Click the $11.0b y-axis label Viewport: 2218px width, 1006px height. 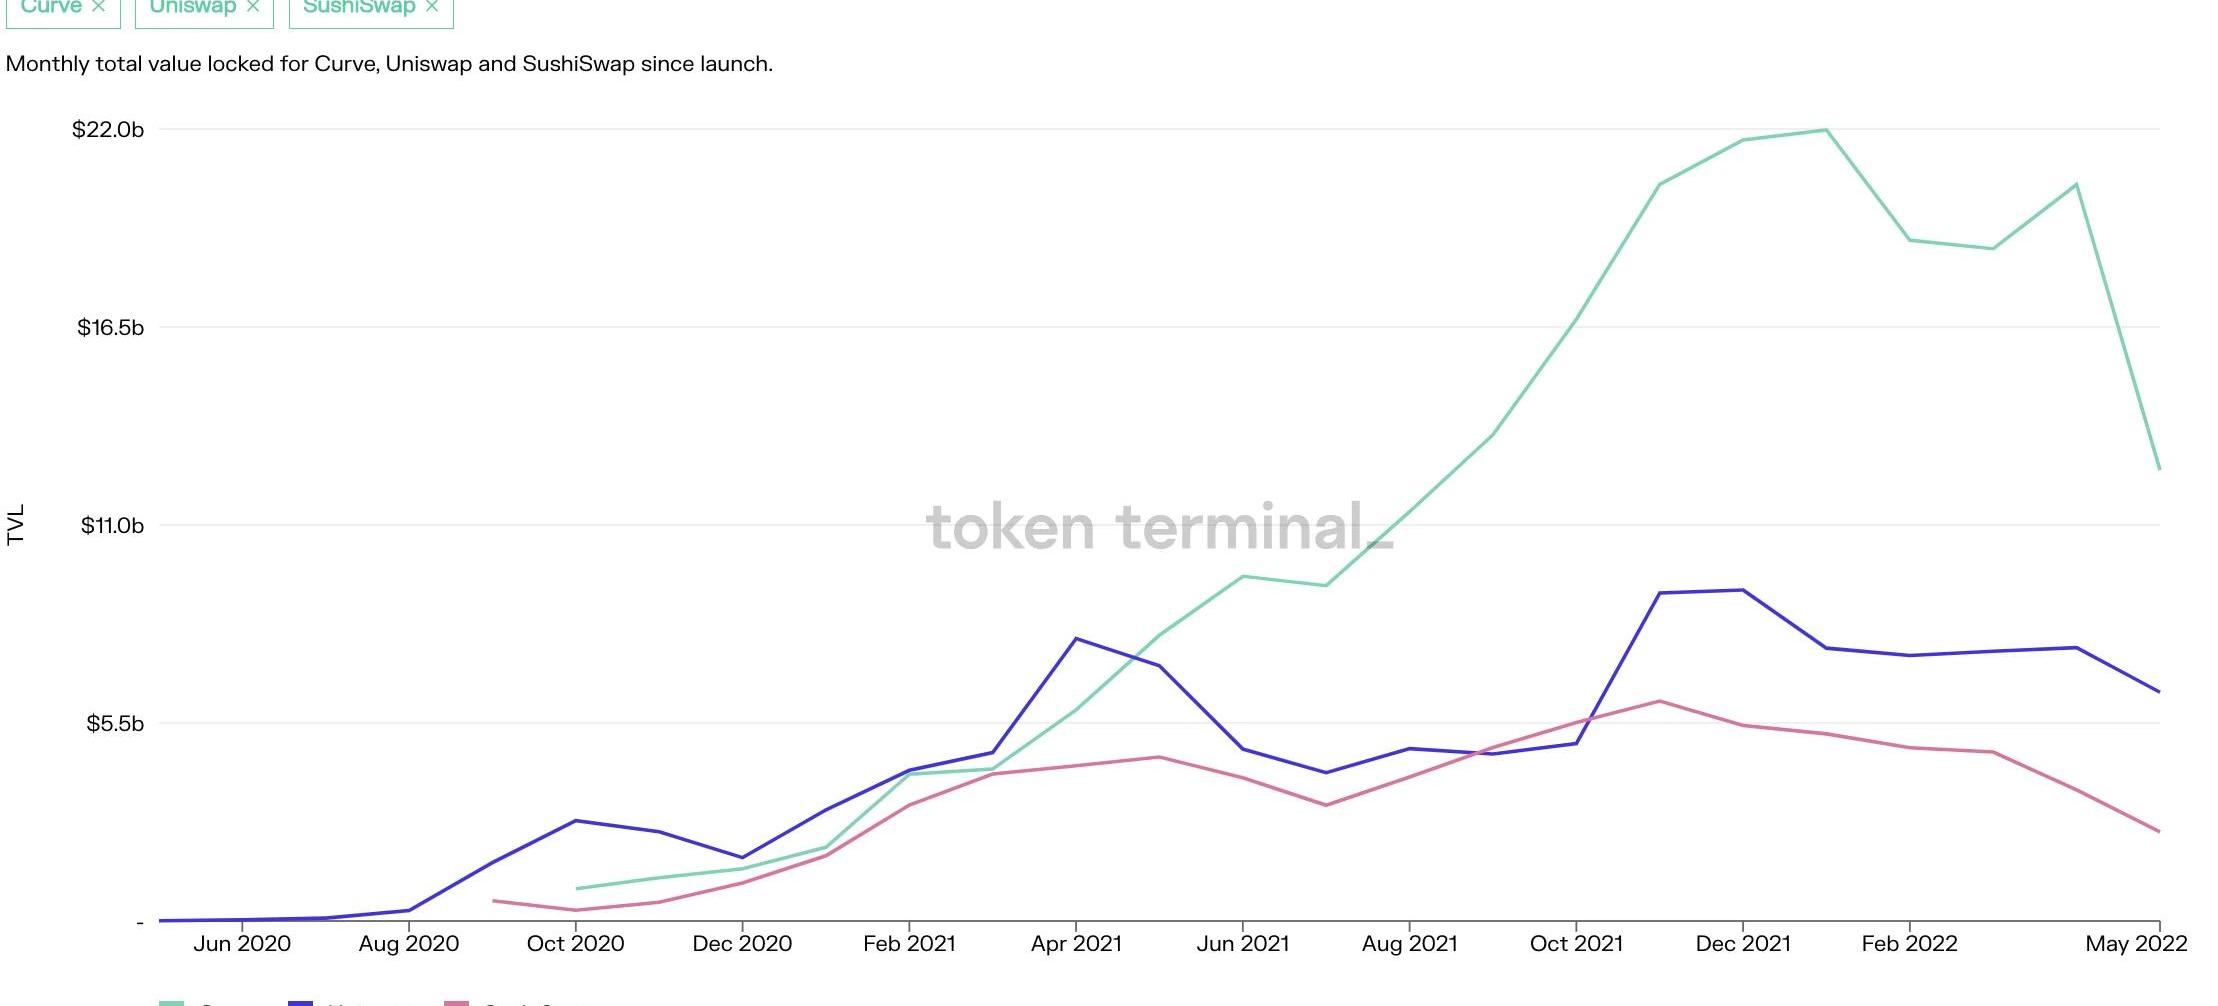click(x=112, y=526)
